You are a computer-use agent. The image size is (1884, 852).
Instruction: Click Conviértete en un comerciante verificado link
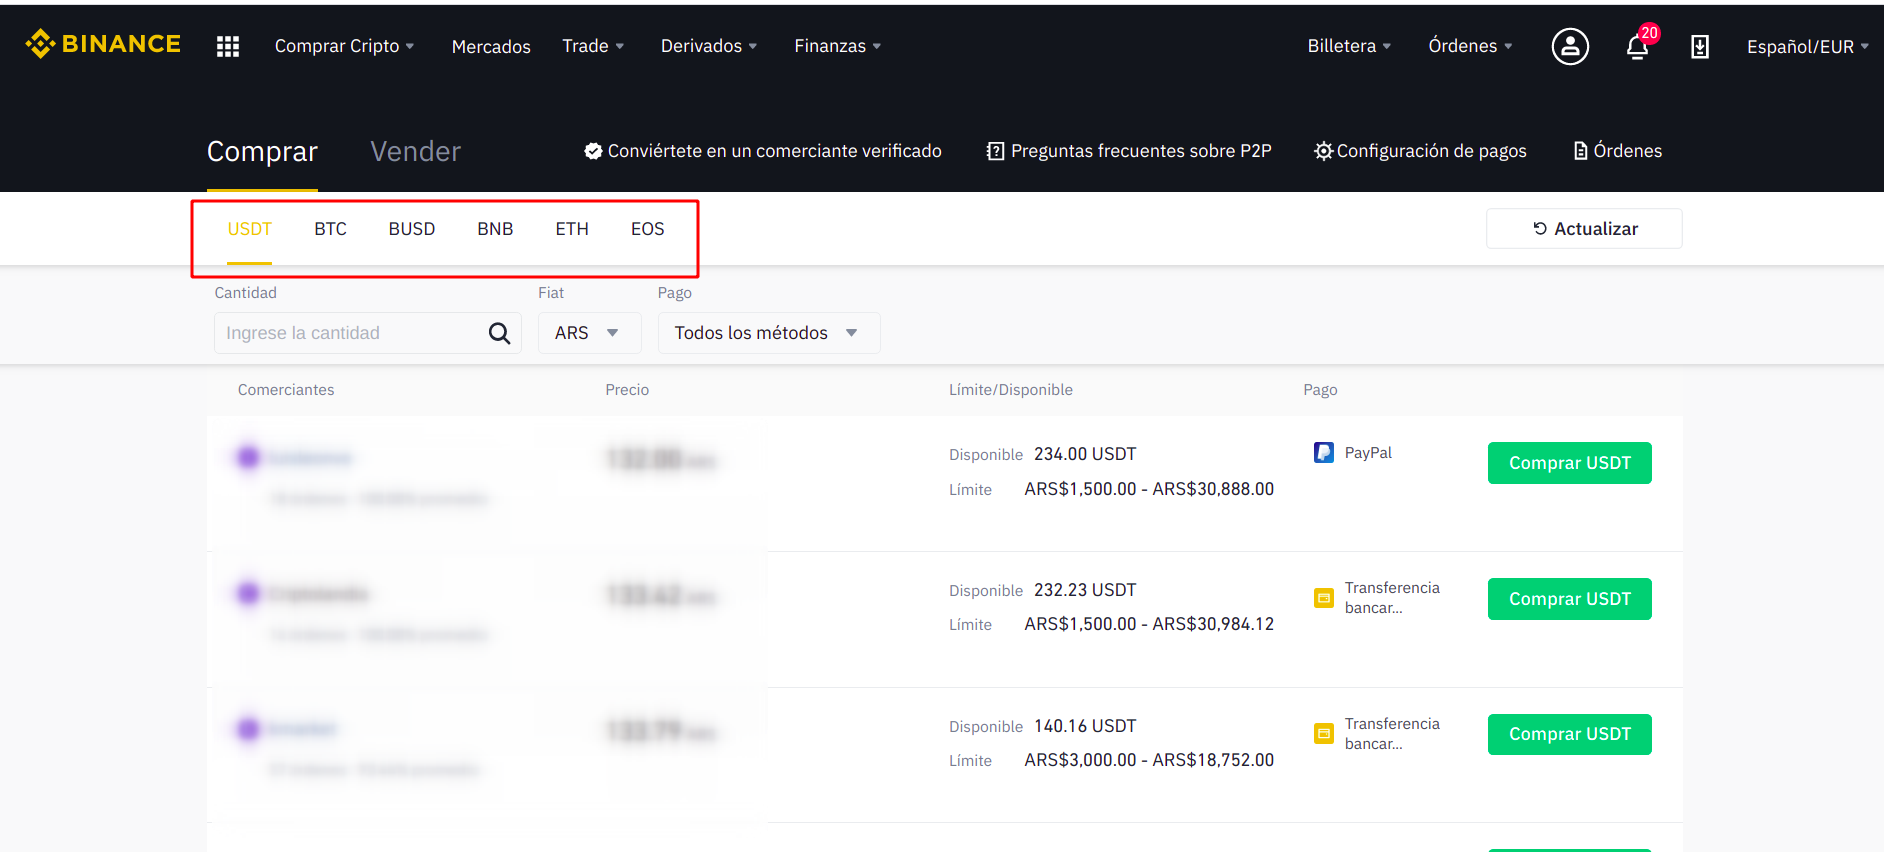click(x=763, y=151)
